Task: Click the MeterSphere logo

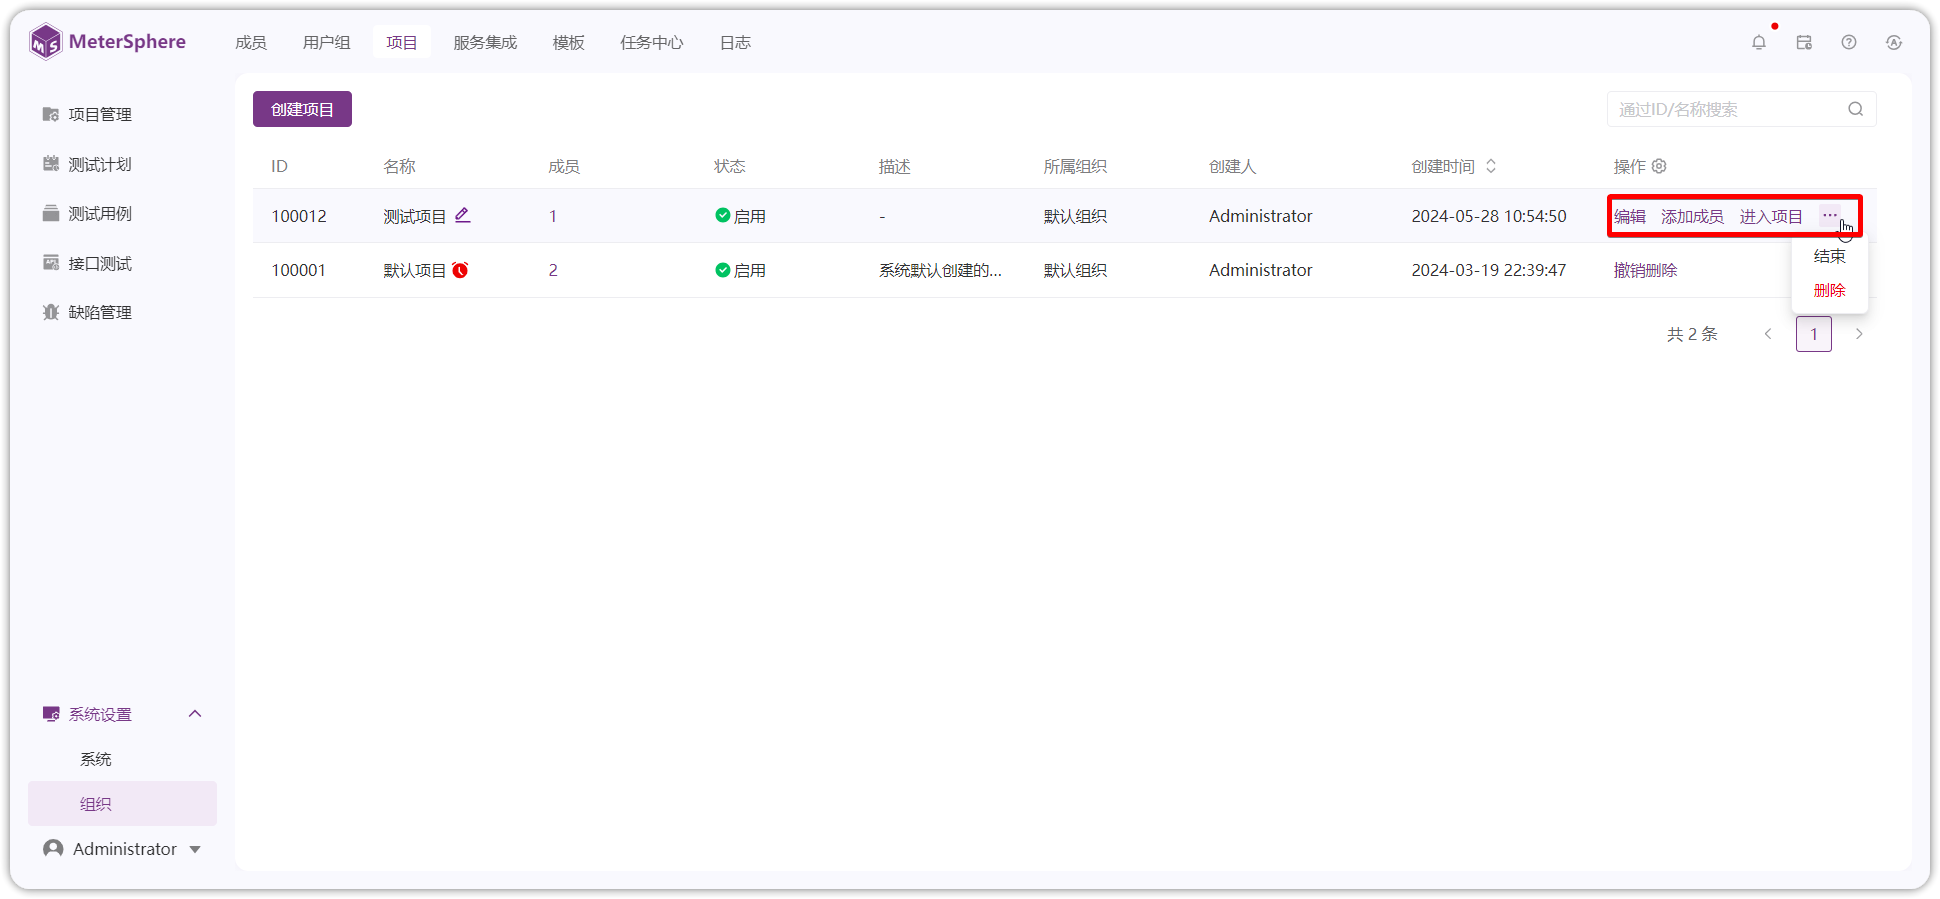Action: click(x=108, y=42)
